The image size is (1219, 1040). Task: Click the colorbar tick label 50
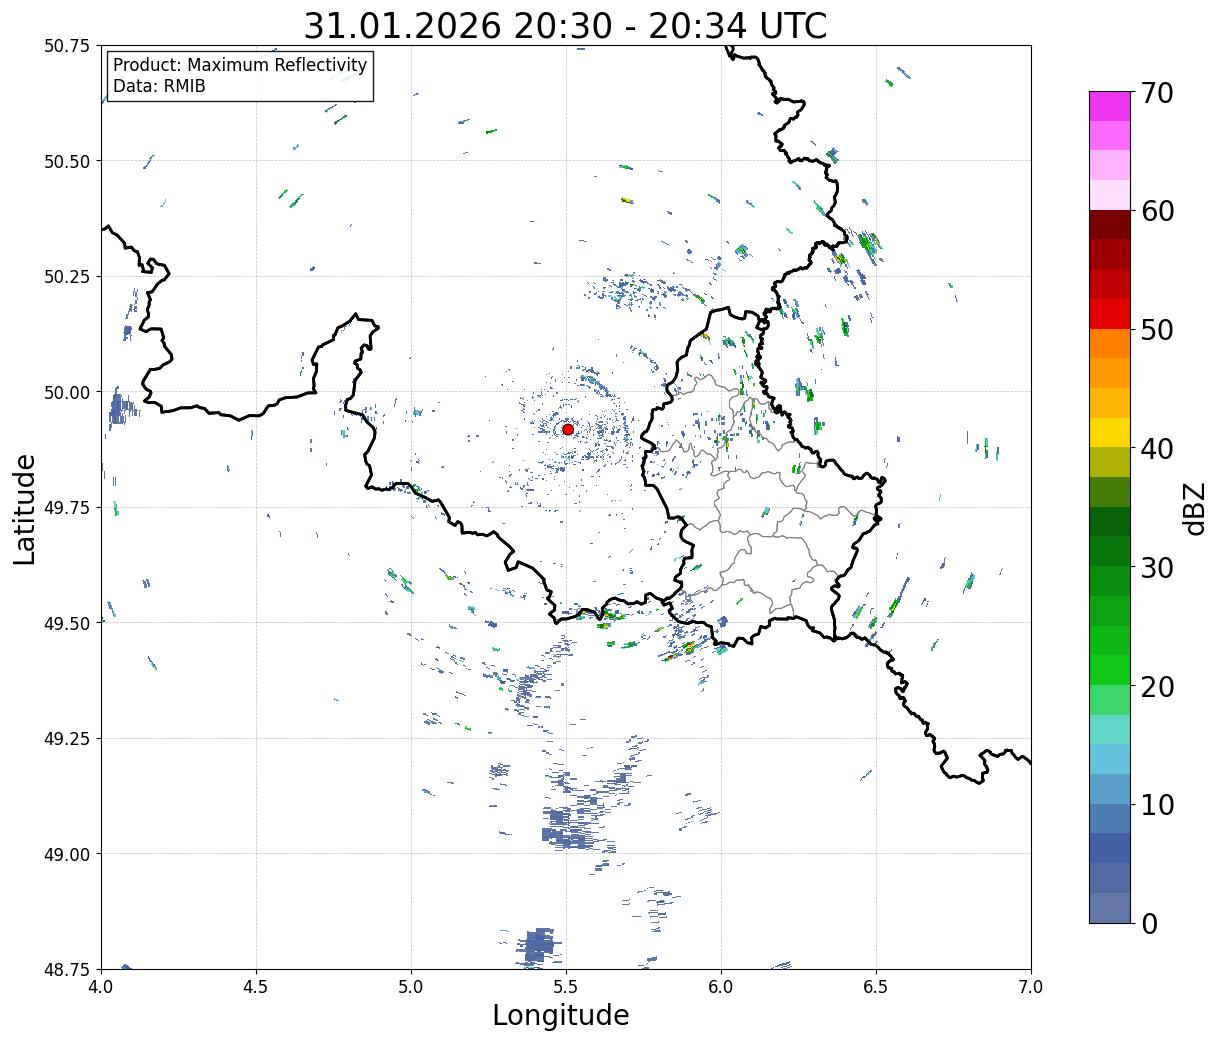coord(1158,330)
